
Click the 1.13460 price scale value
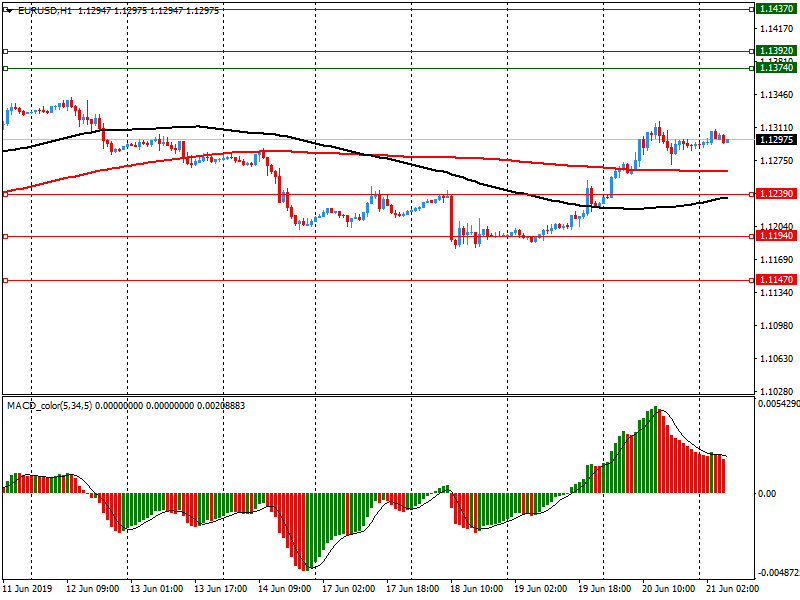pyautogui.click(x=777, y=95)
